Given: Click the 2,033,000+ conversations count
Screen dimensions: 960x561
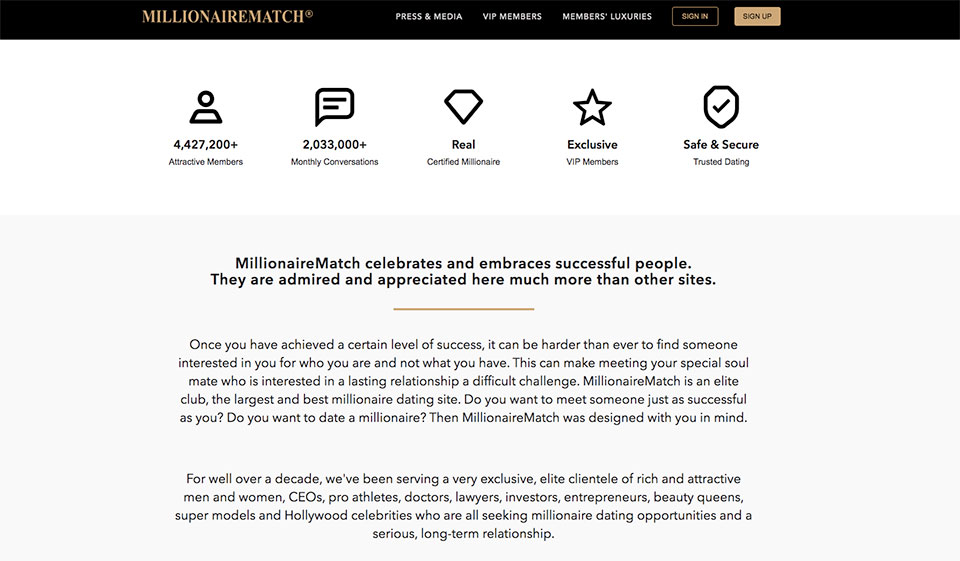Looking at the screenshot, I should point(334,144).
